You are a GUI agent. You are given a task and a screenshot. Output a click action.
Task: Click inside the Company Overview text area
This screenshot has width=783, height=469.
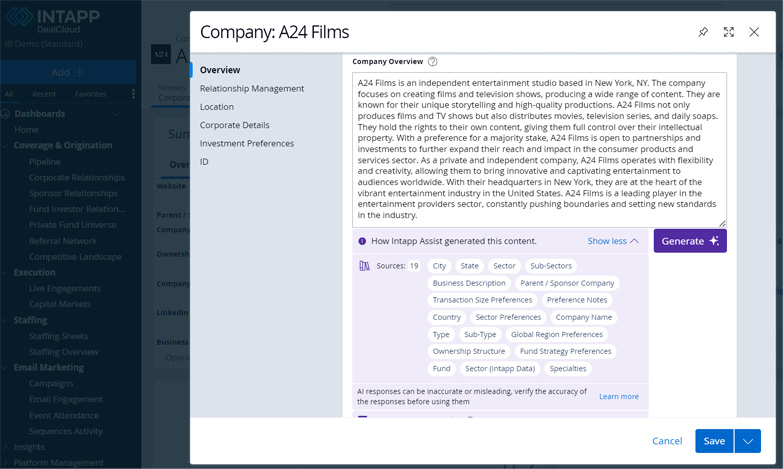tap(539, 149)
